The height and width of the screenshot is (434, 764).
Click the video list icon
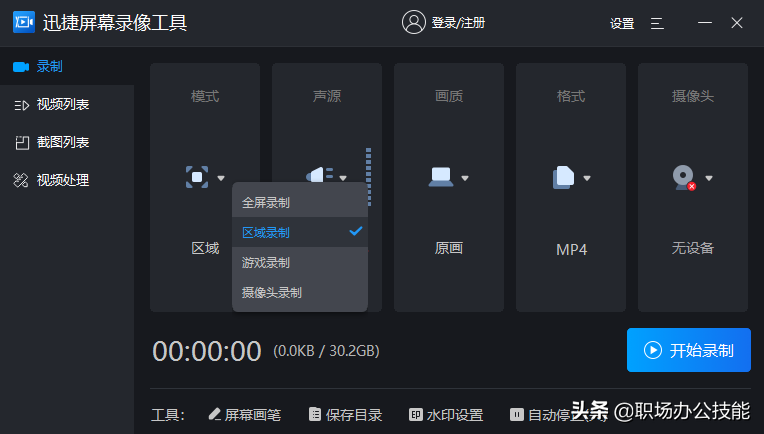(21, 105)
